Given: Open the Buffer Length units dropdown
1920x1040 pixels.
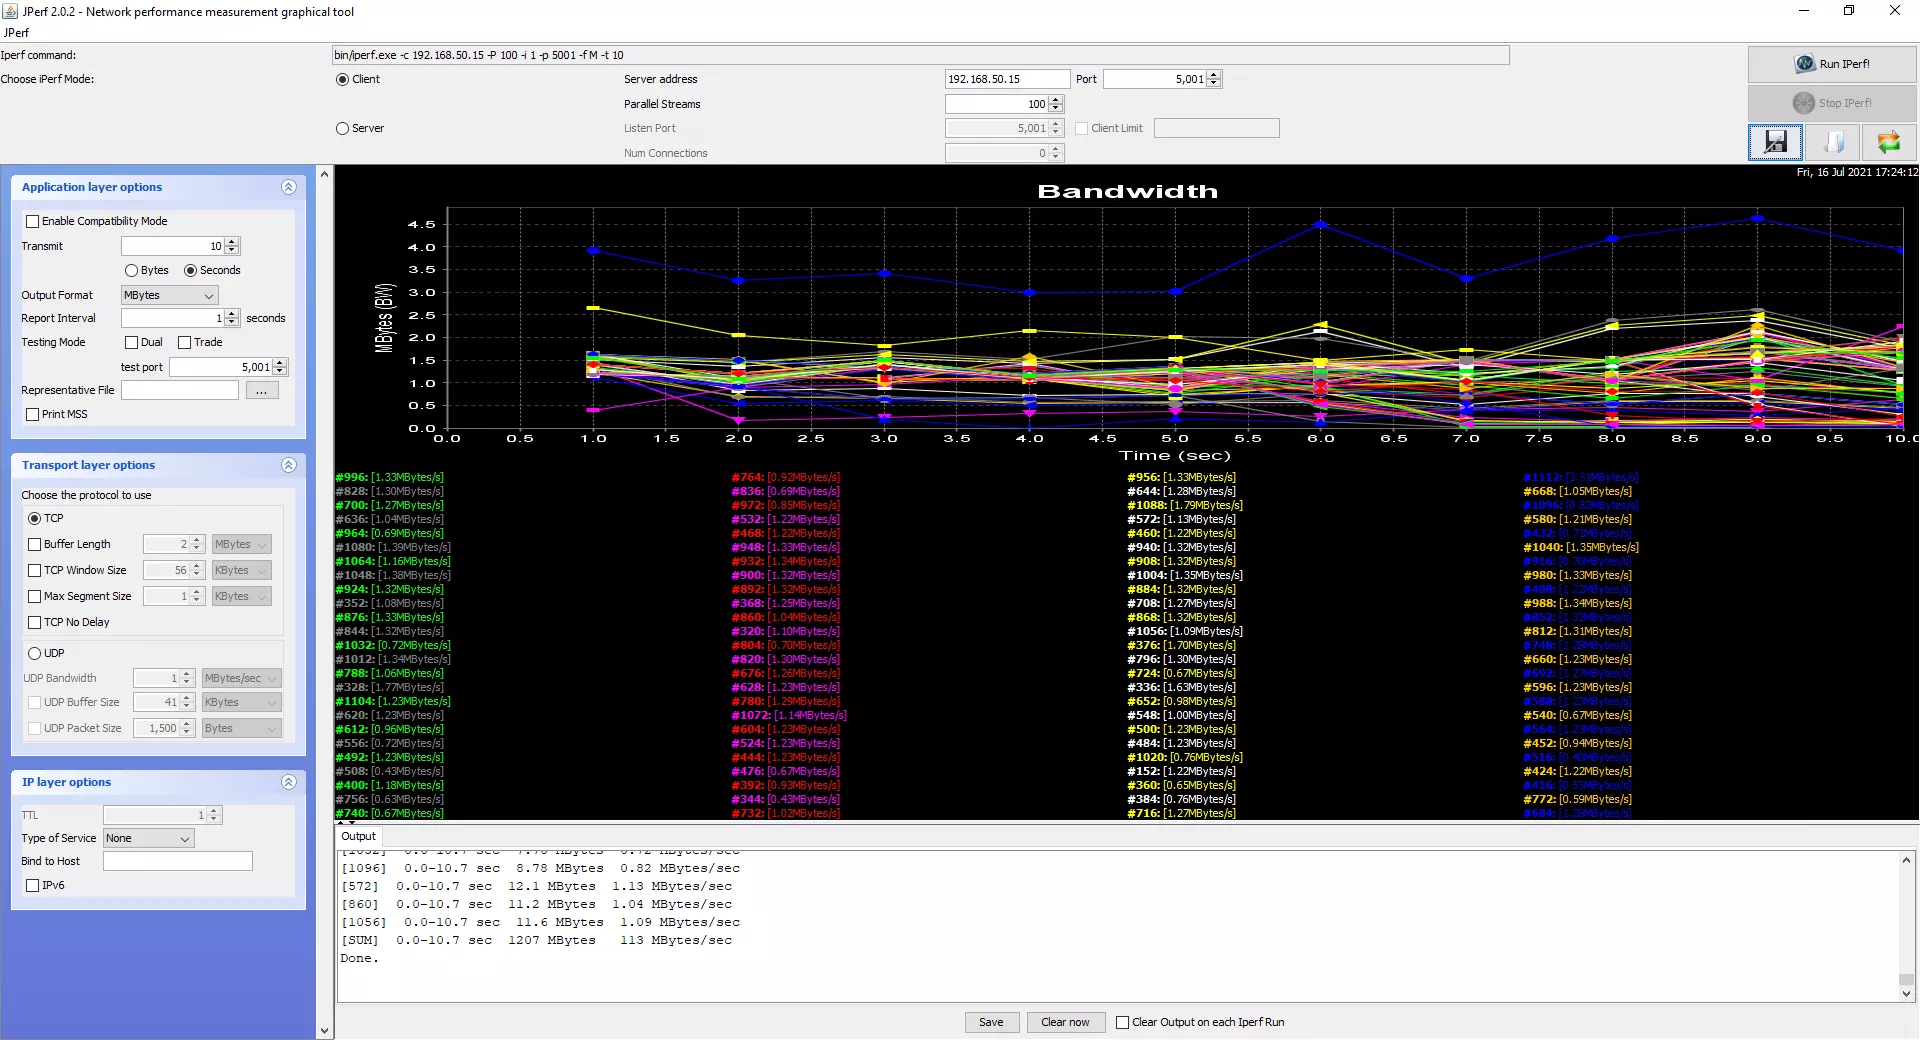Looking at the screenshot, I should 241,544.
